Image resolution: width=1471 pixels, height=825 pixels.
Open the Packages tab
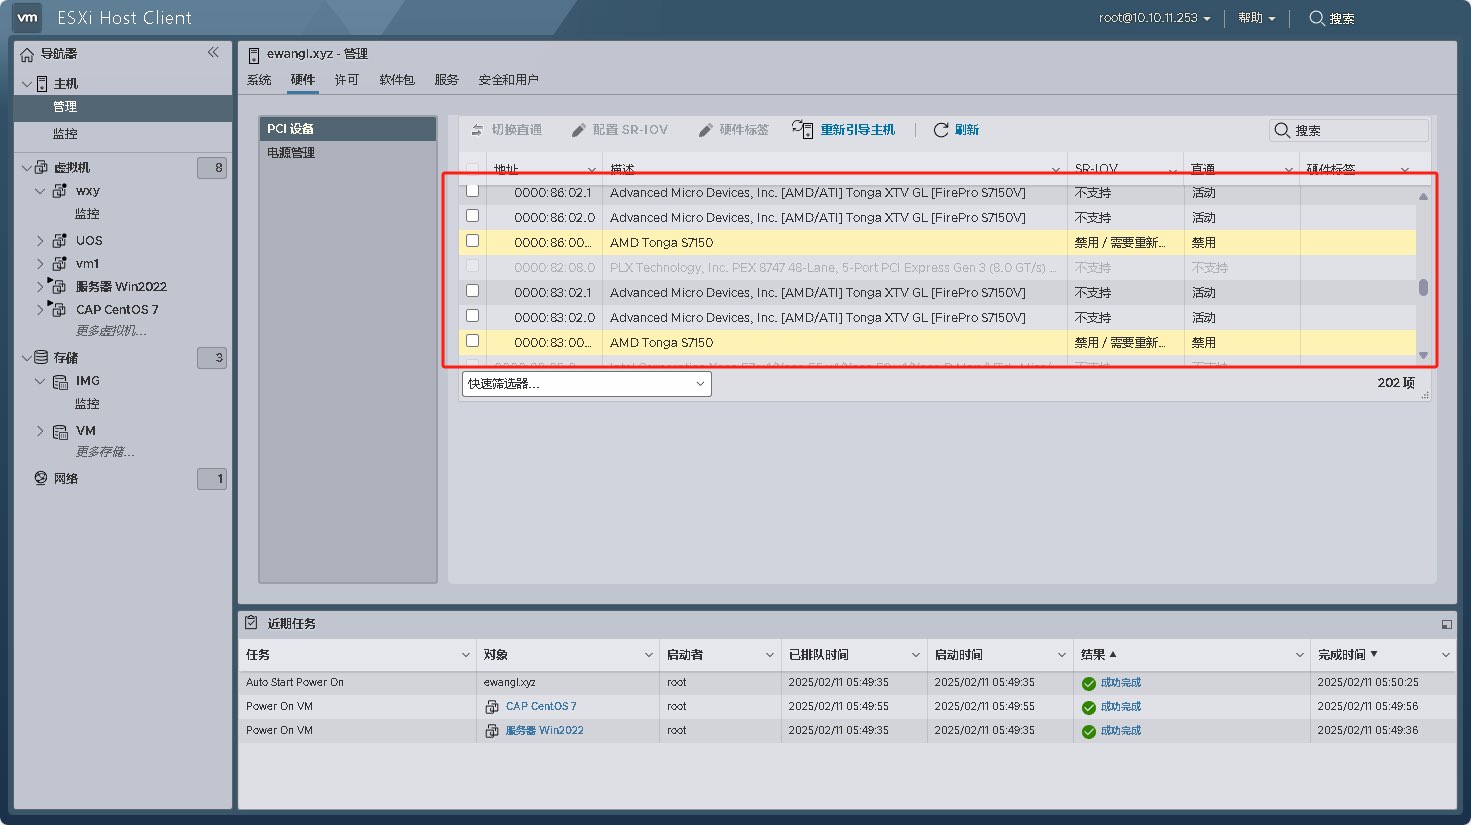(397, 80)
